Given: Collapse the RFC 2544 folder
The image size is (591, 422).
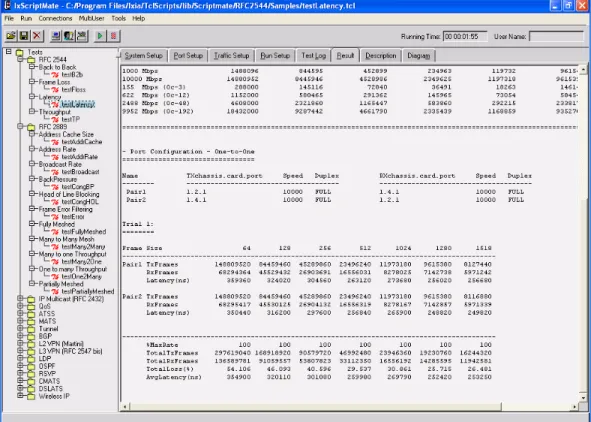Looking at the screenshot, I should pyautogui.click(x=20, y=60).
